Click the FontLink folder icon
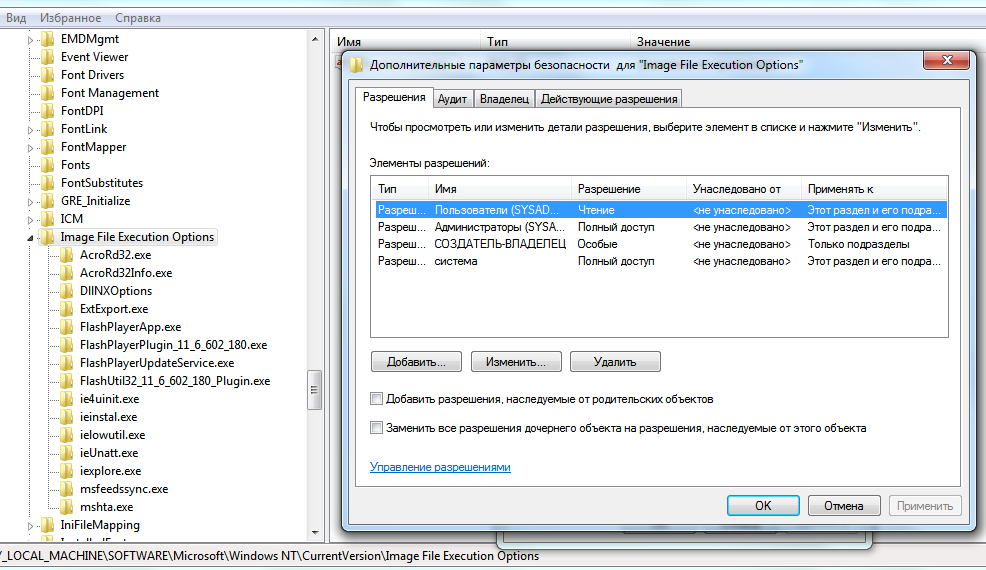 point(48,129)
